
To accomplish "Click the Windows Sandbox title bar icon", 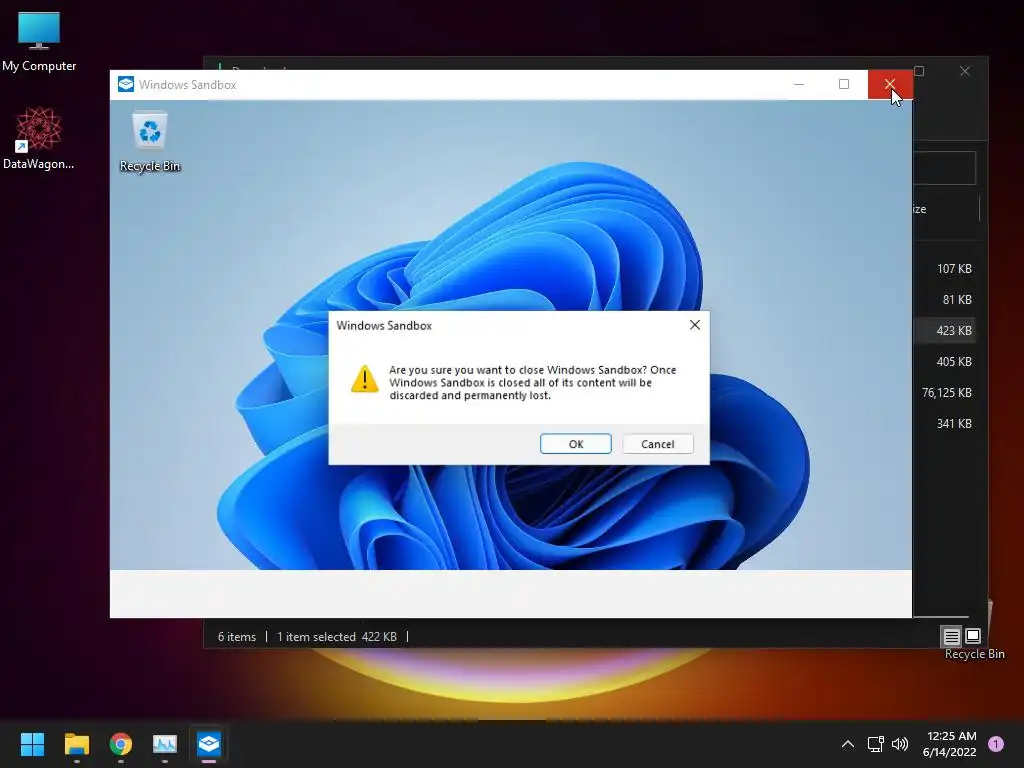I will [x=126, y=84].
